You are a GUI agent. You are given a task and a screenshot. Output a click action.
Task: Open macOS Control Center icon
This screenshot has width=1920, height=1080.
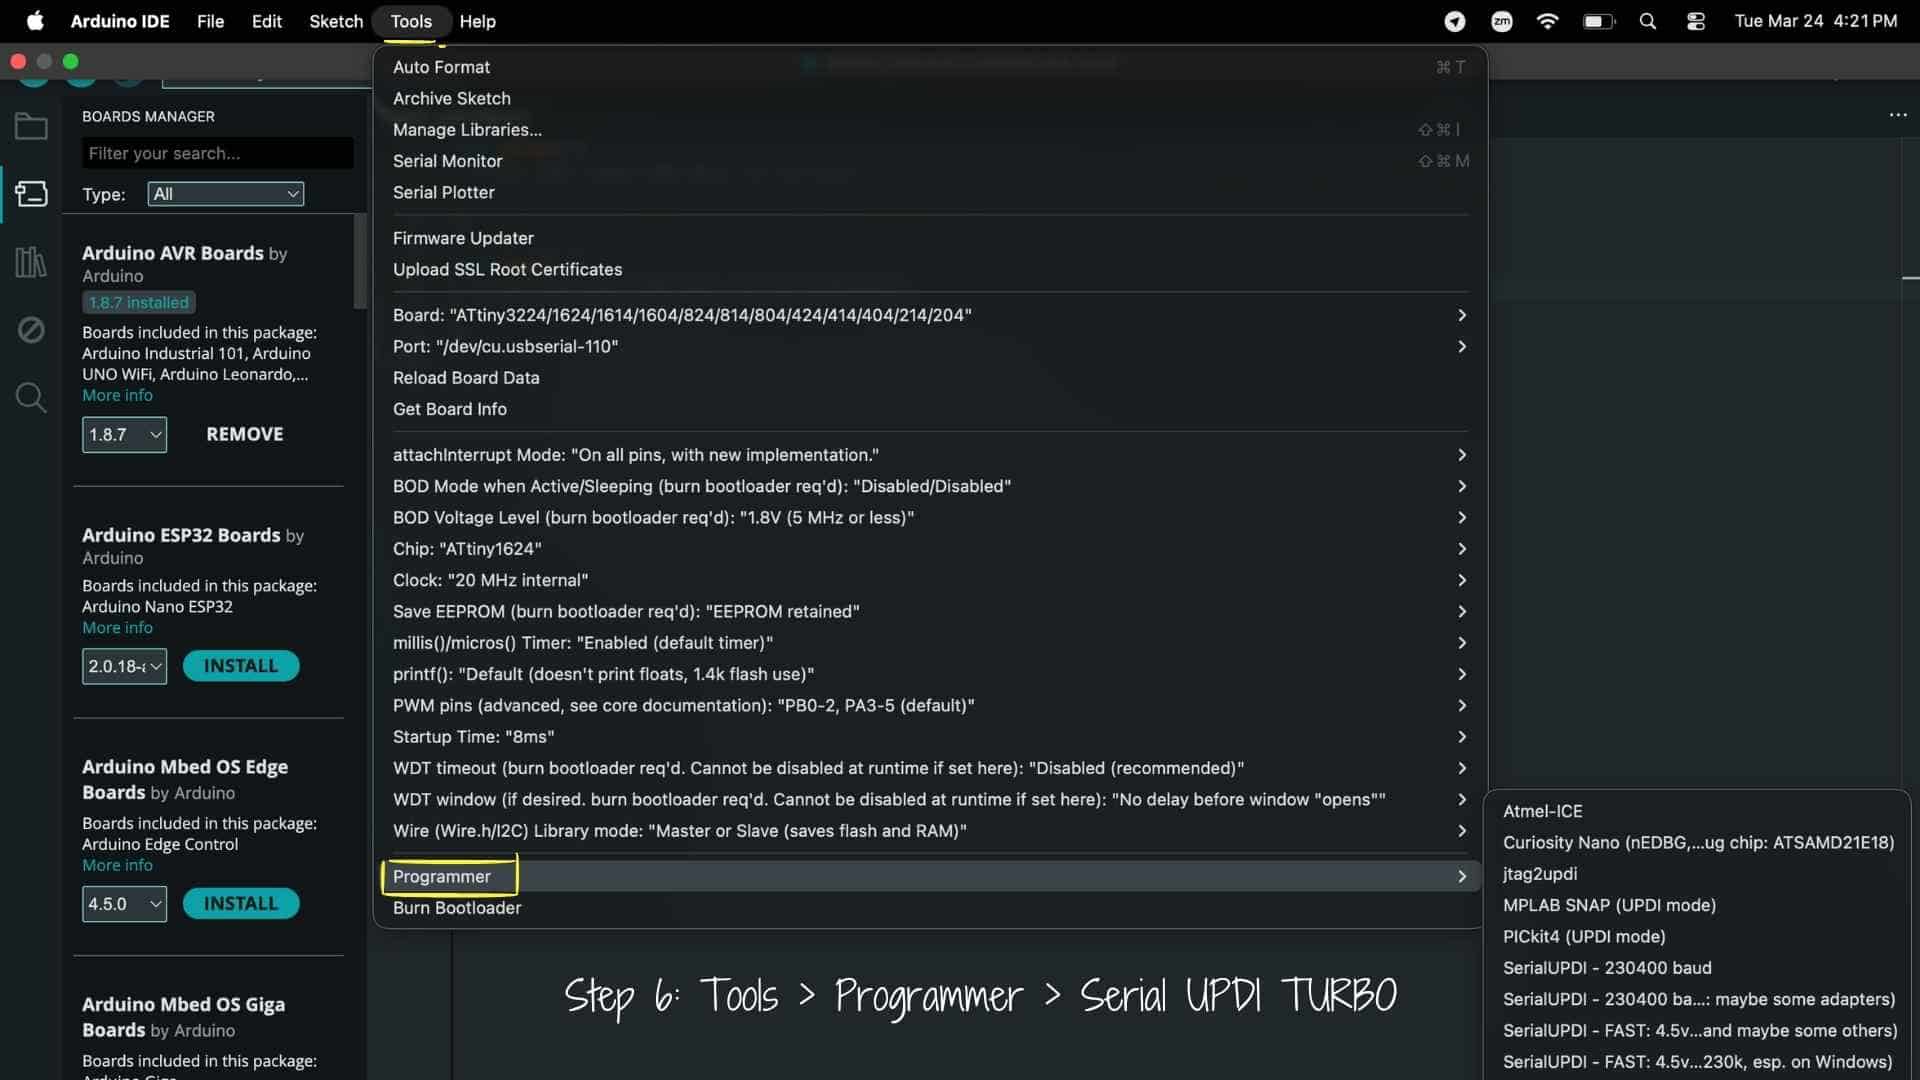point(1695,21)
